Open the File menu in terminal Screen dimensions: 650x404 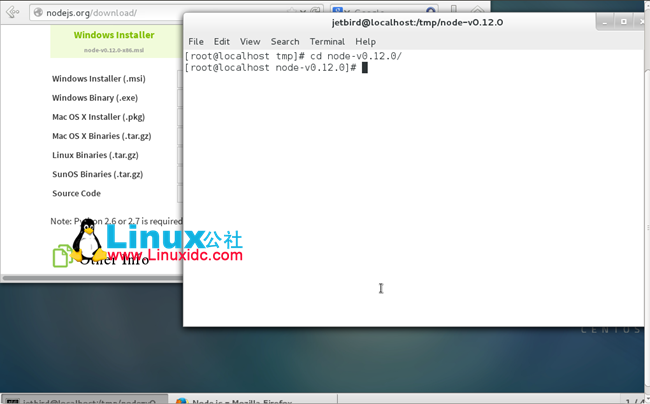click(196, 41)
